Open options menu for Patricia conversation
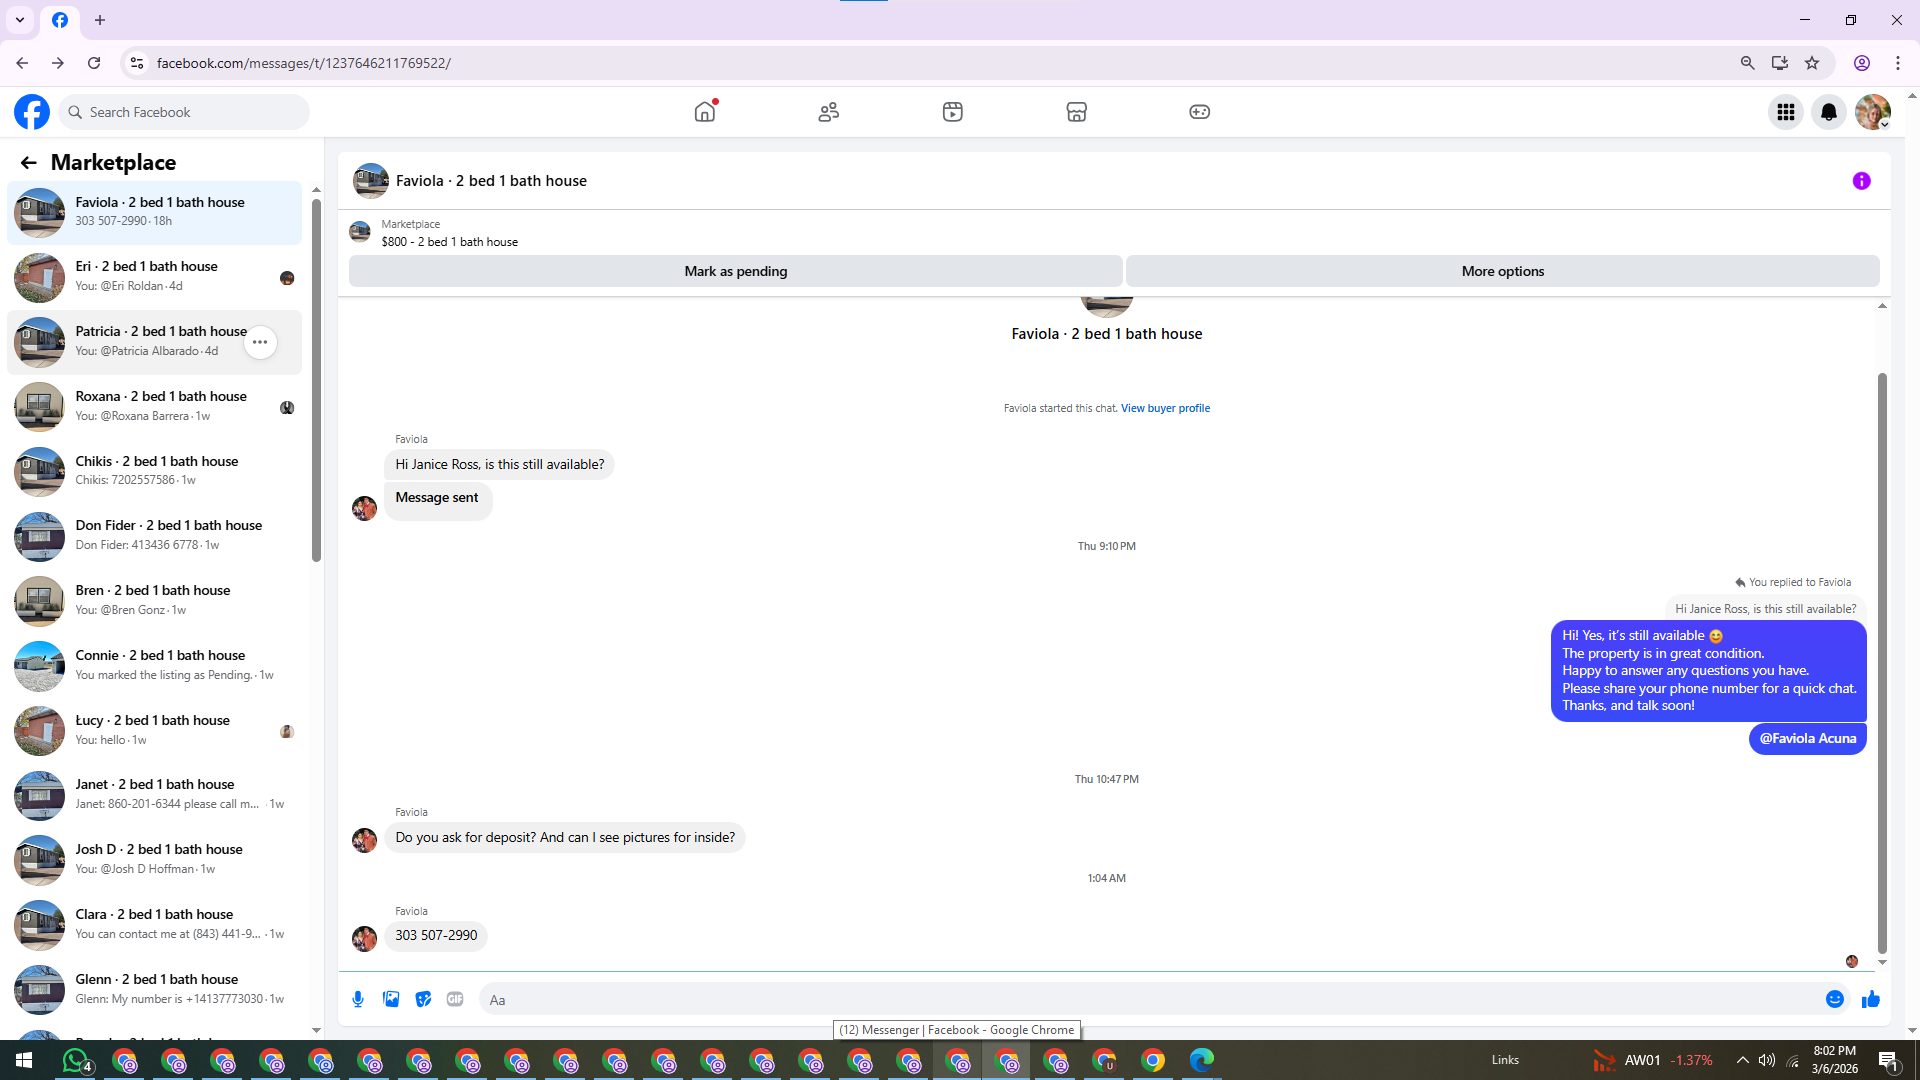 (260, 342)
